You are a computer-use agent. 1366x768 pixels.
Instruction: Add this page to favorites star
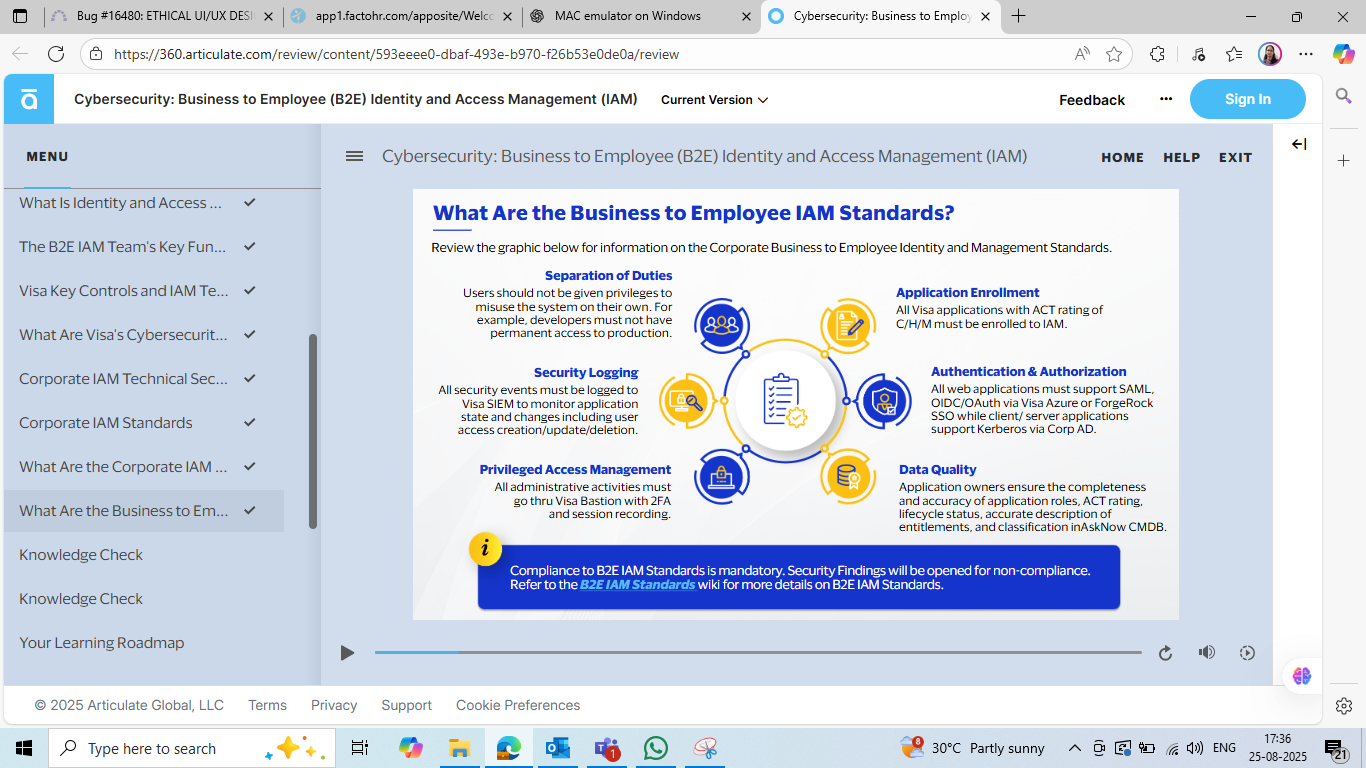[1114, 54]
